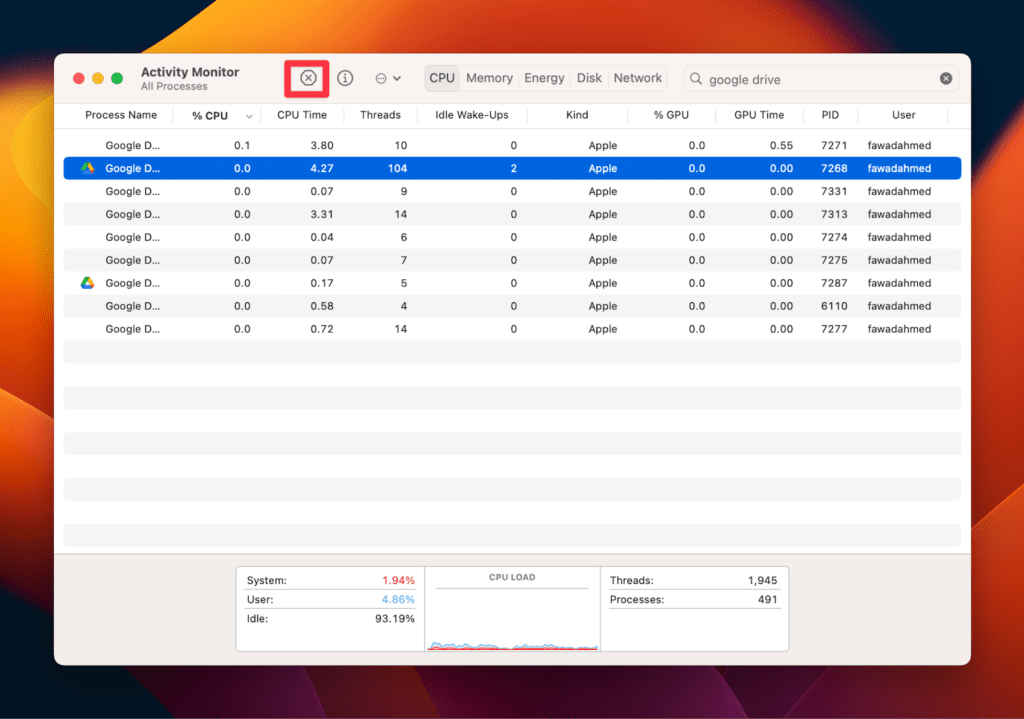Viewport: 1024px width, 719px height.
Task: Open the ellipsis More options dropdown
Action: (x=388, y=78)
